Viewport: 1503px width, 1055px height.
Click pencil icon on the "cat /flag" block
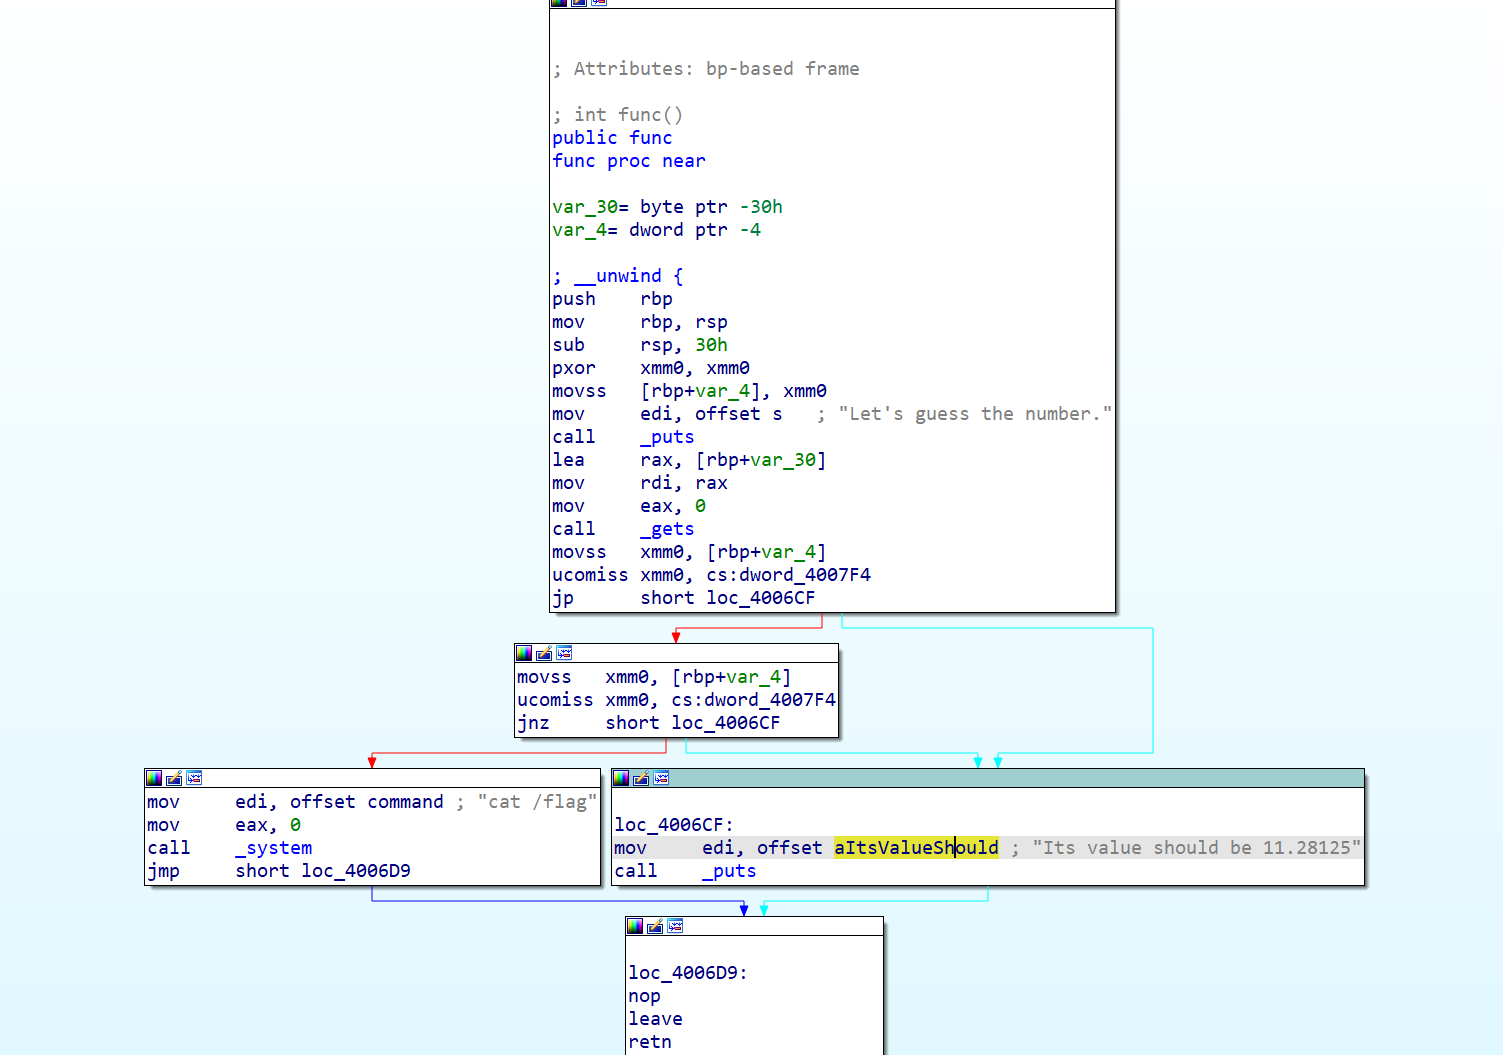coord(174,778)
